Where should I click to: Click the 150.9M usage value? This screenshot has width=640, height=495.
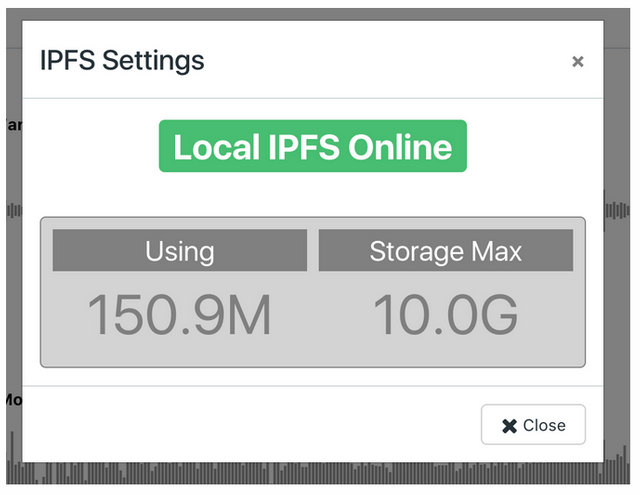coord(180,315)
